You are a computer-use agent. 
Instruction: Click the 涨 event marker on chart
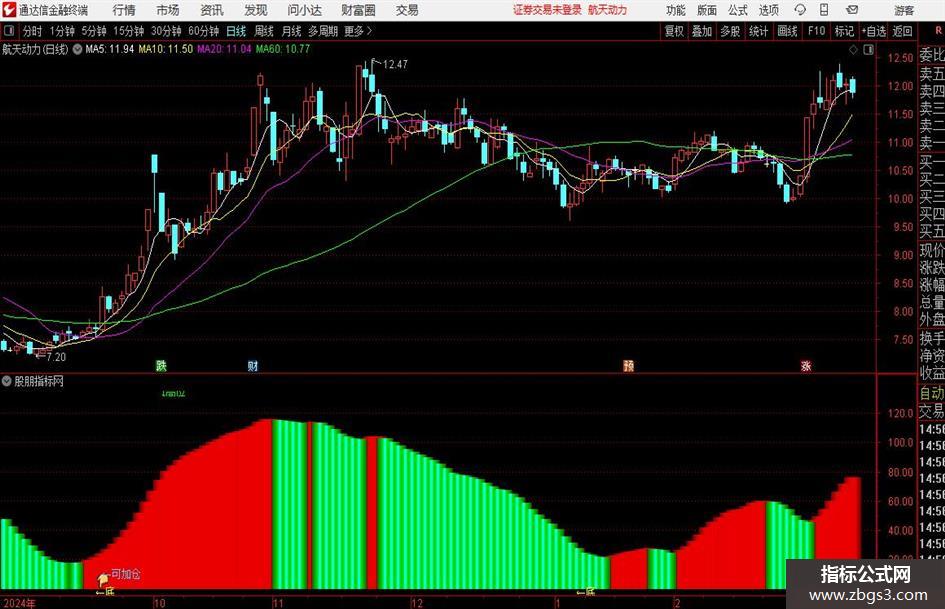point(806,365)
